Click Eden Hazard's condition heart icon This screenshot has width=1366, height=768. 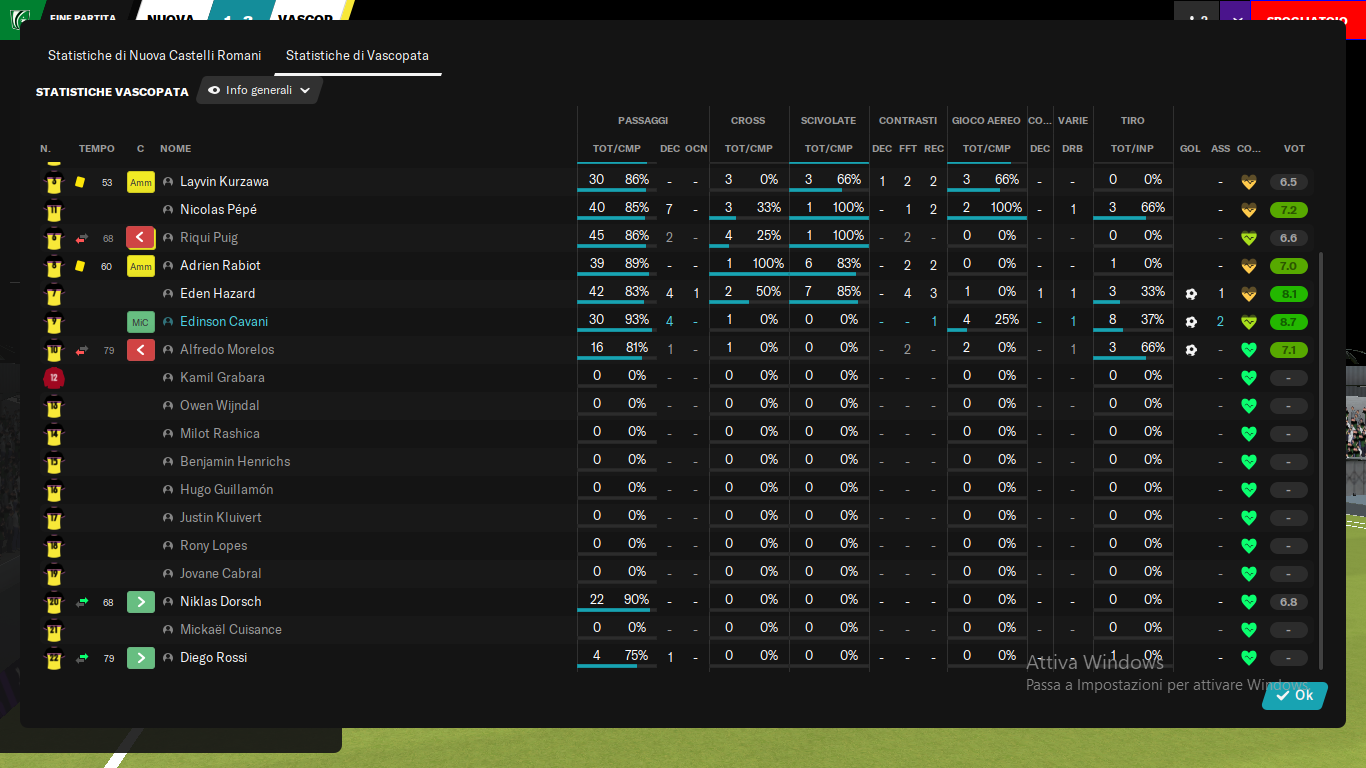1248,294
